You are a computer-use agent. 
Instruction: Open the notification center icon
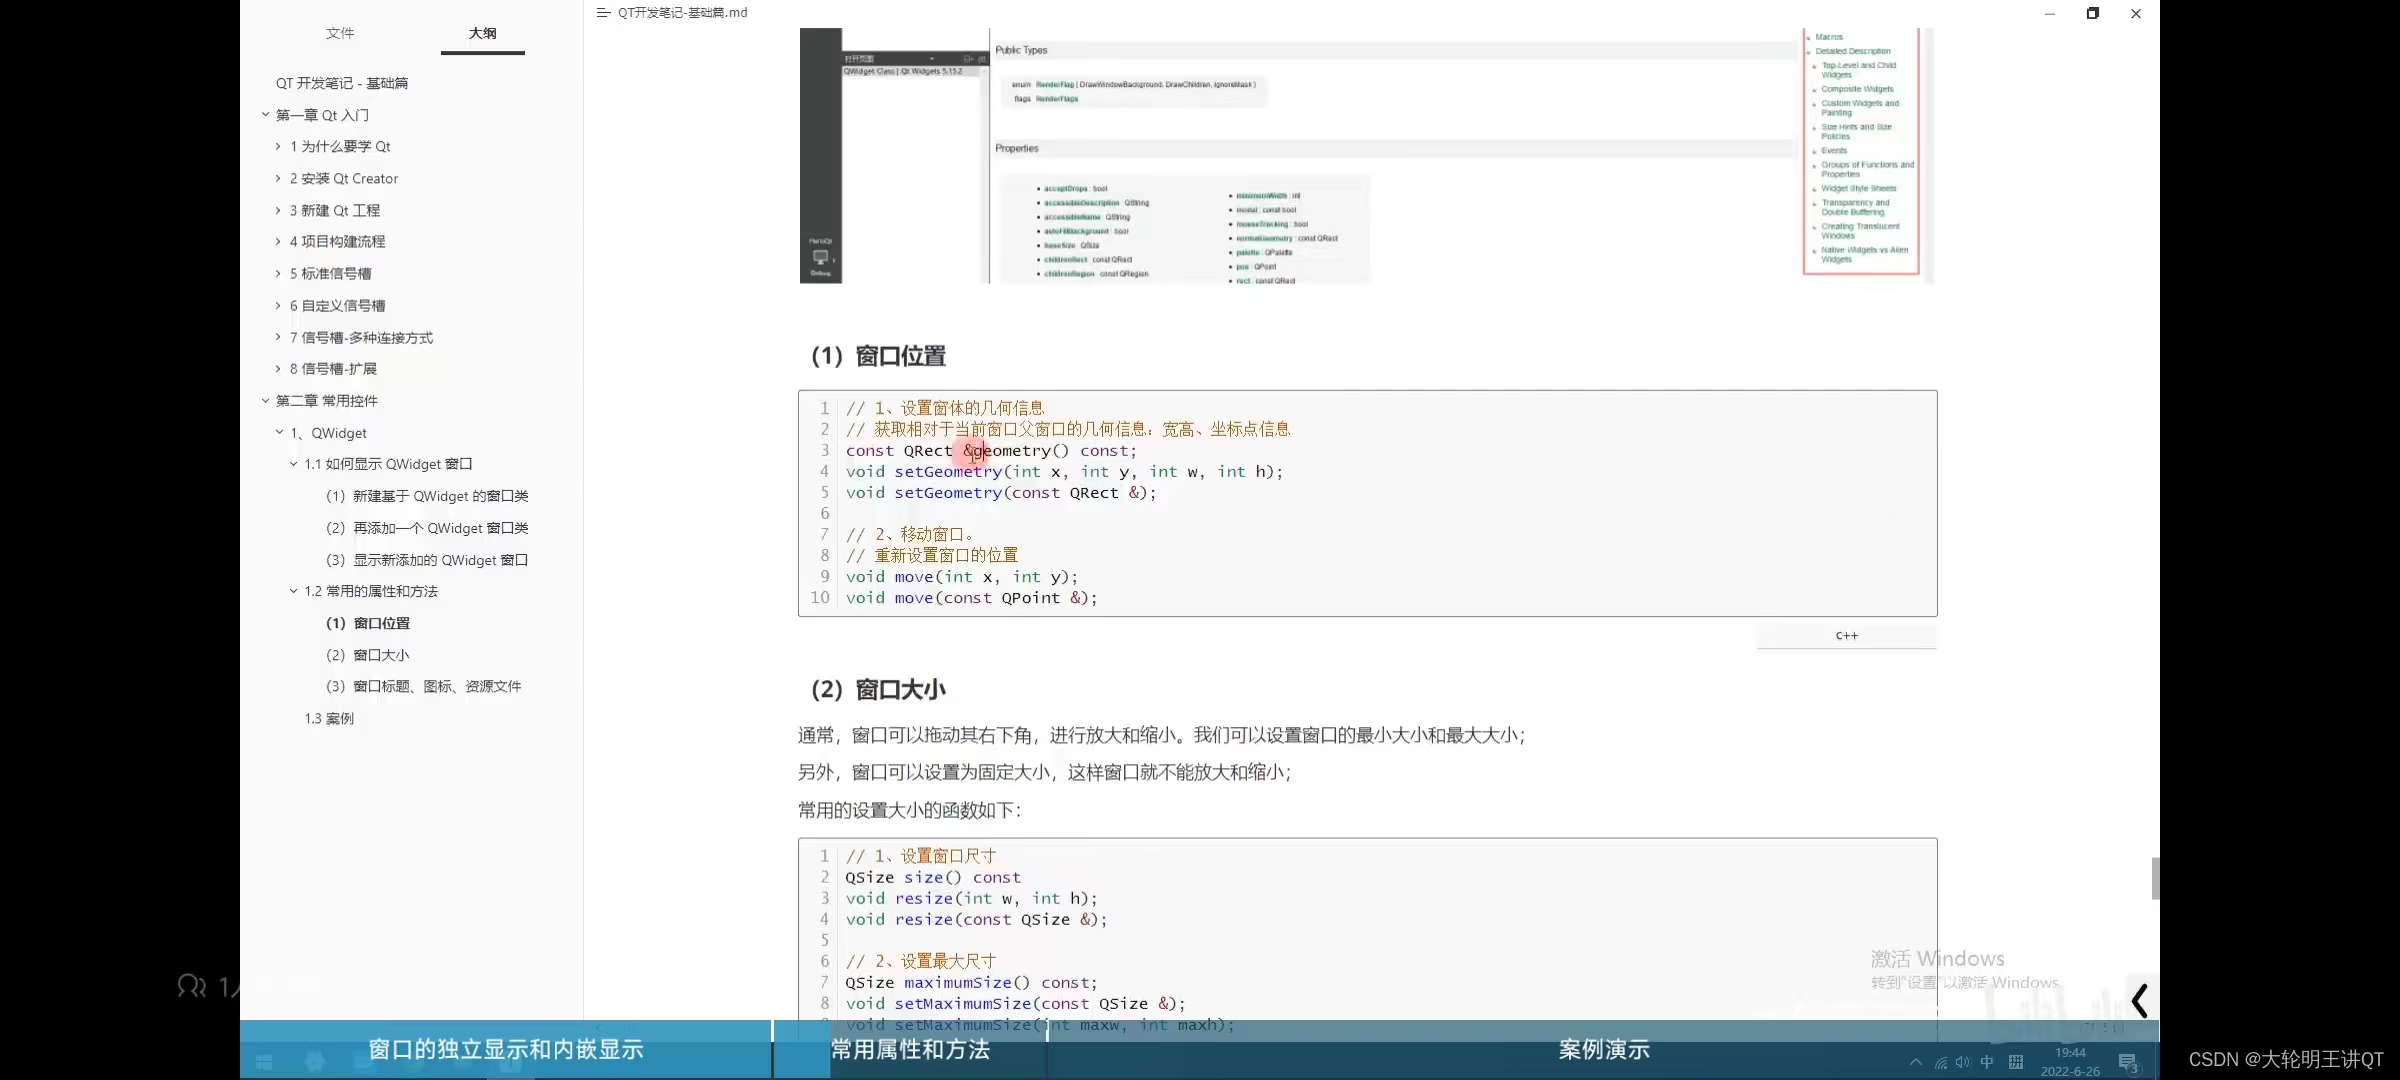pyautogui.click(x=2127, y=1062)
